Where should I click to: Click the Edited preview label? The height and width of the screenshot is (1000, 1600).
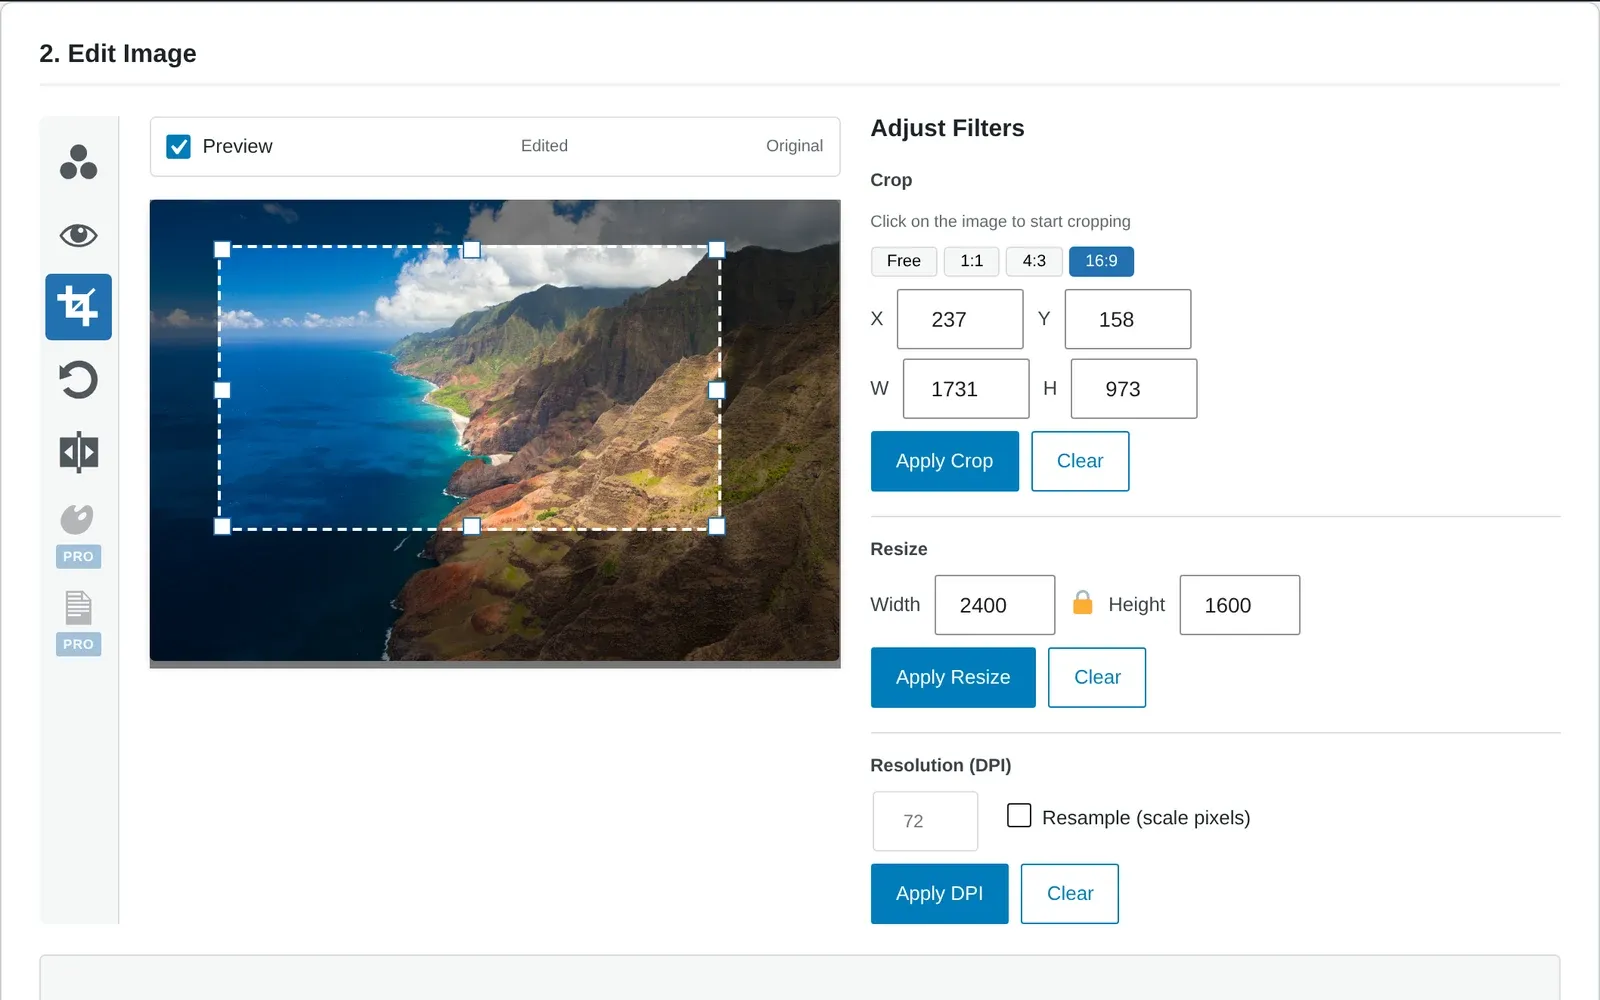coord(544,146)
